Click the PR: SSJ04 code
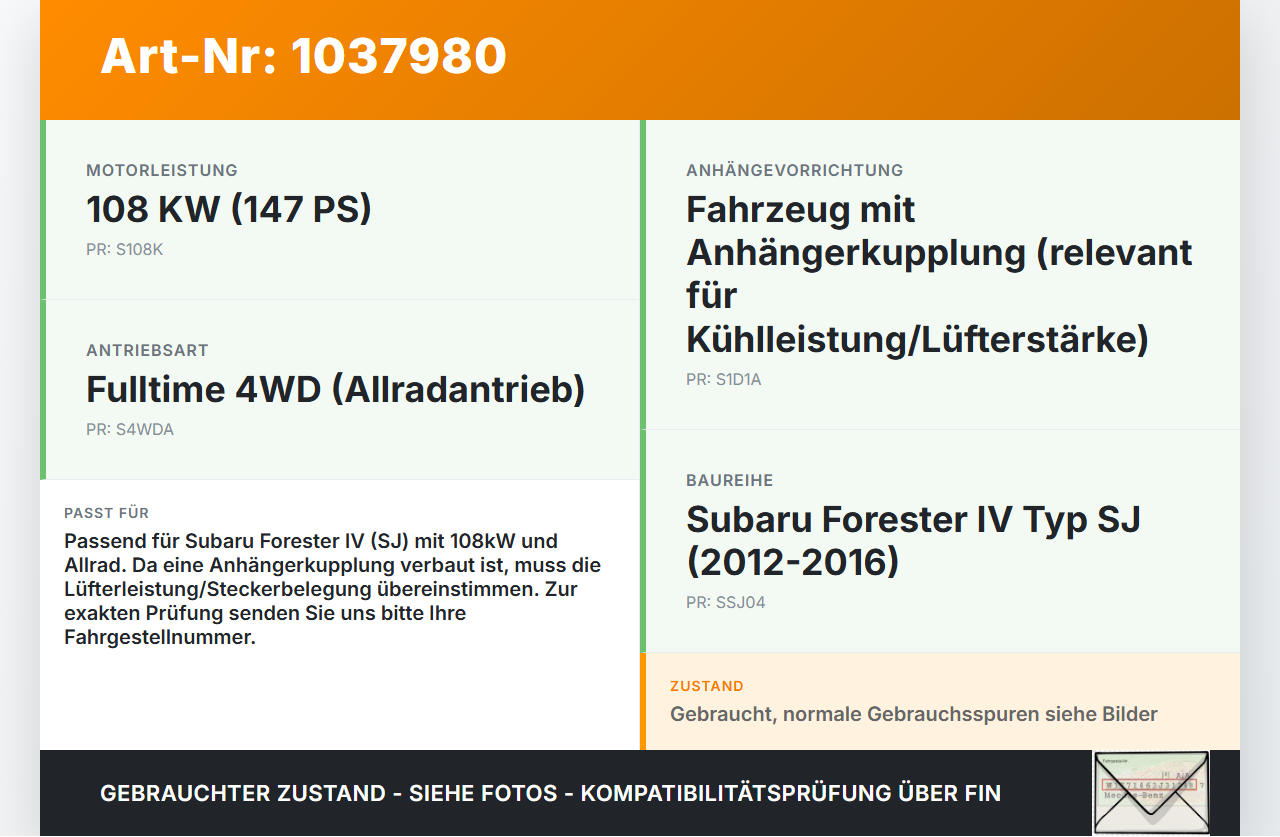This screenshot has height=837, width=1280. coord(726,602)
